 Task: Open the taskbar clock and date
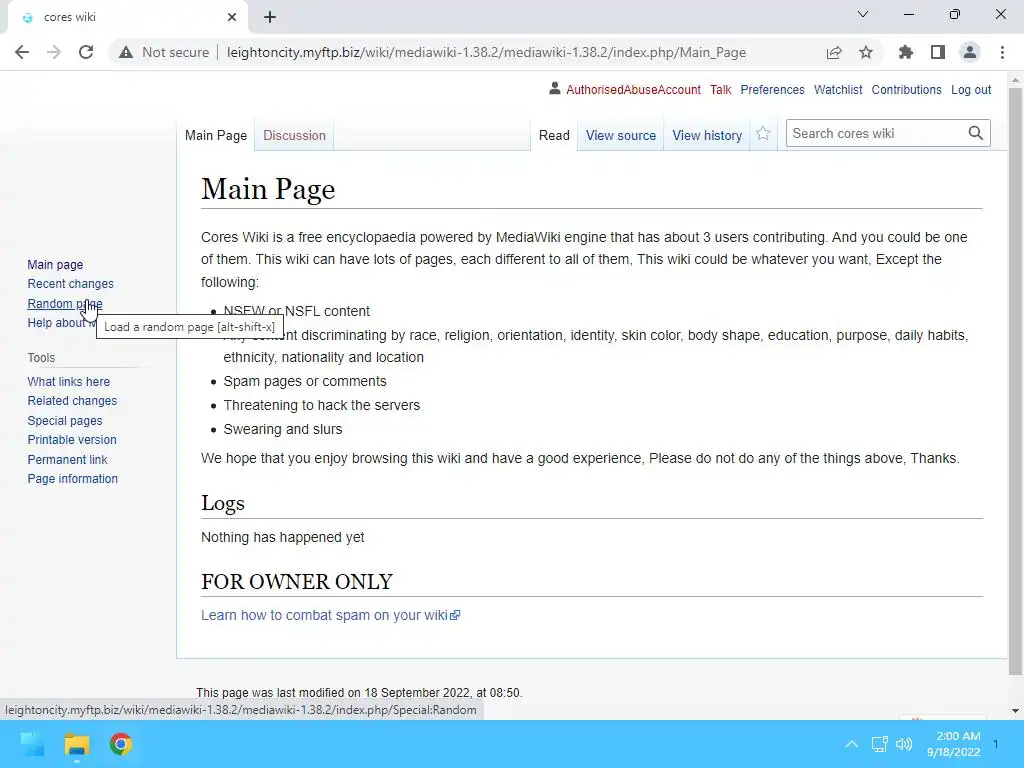pos(953,744)
